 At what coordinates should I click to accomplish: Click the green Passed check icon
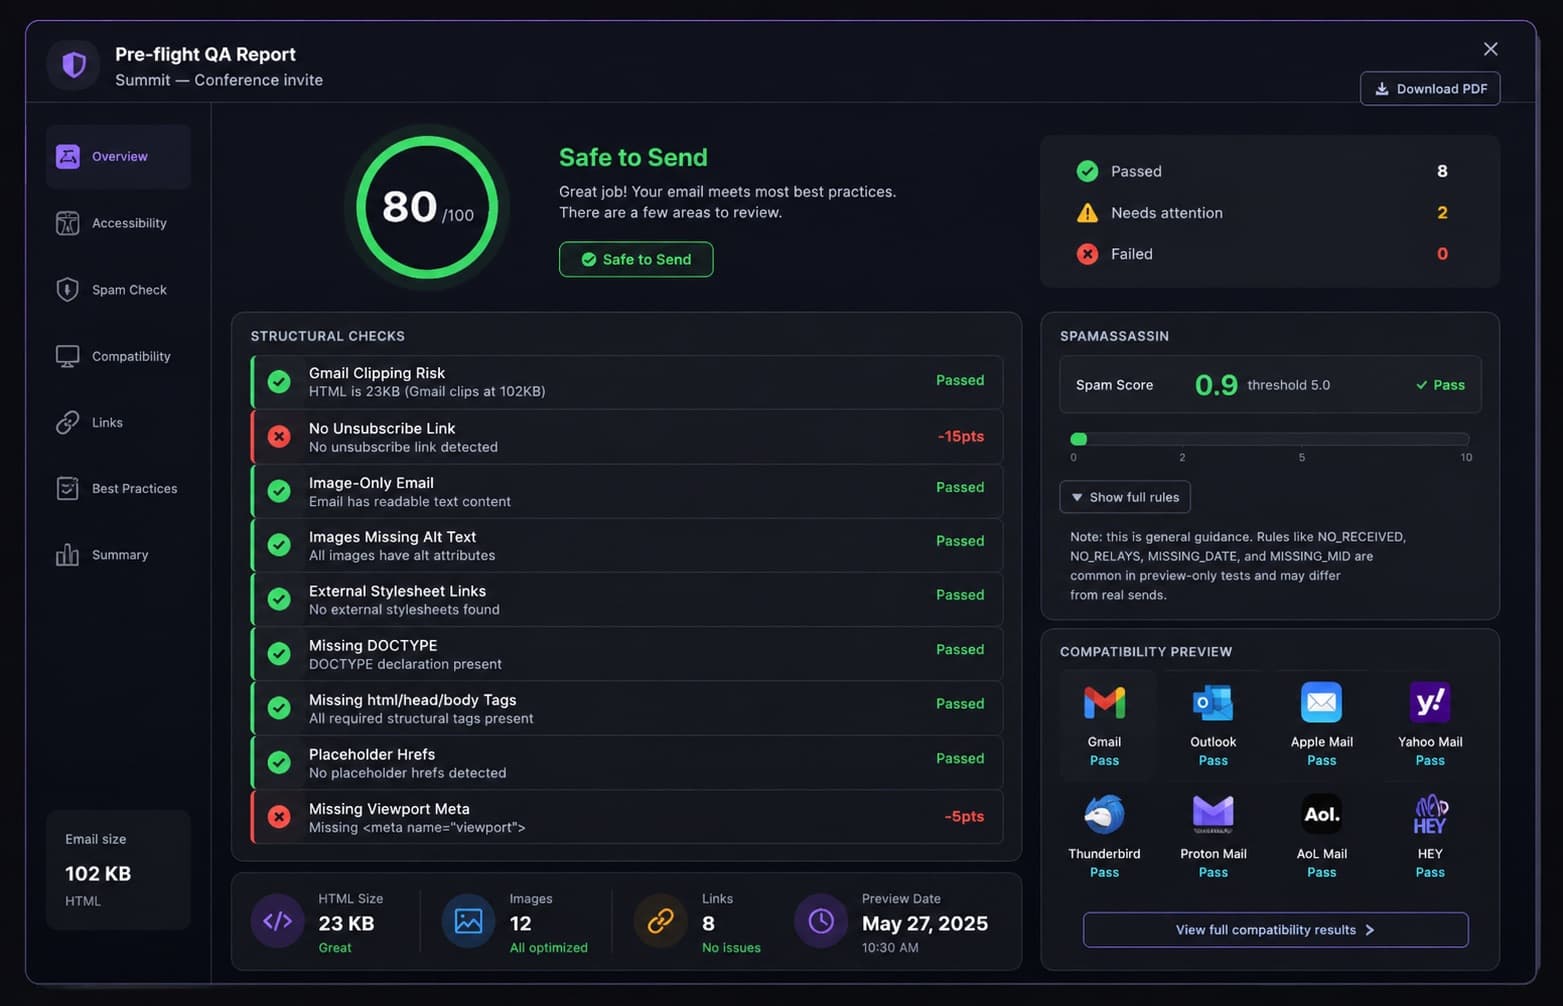click(x=1087, y=172)
